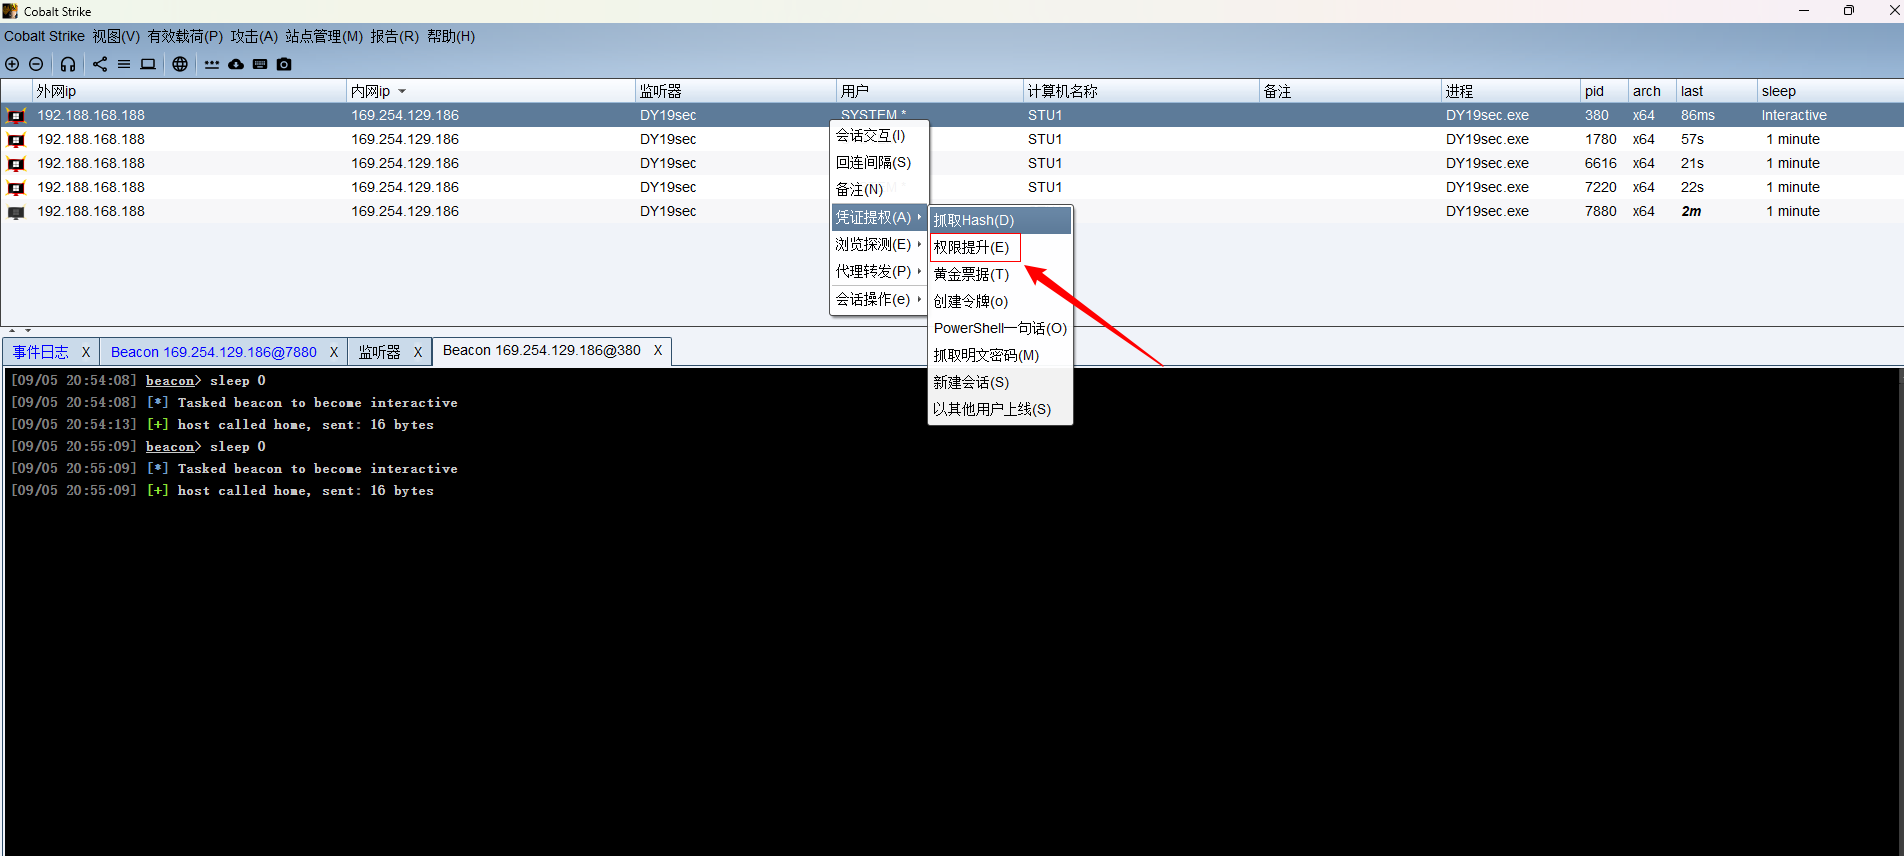The width and height of the screenshot is (1904, 856).
Task: Select 黄金票据(T) in submenu
Action: pyautogui.click(x=1000, y=274)
